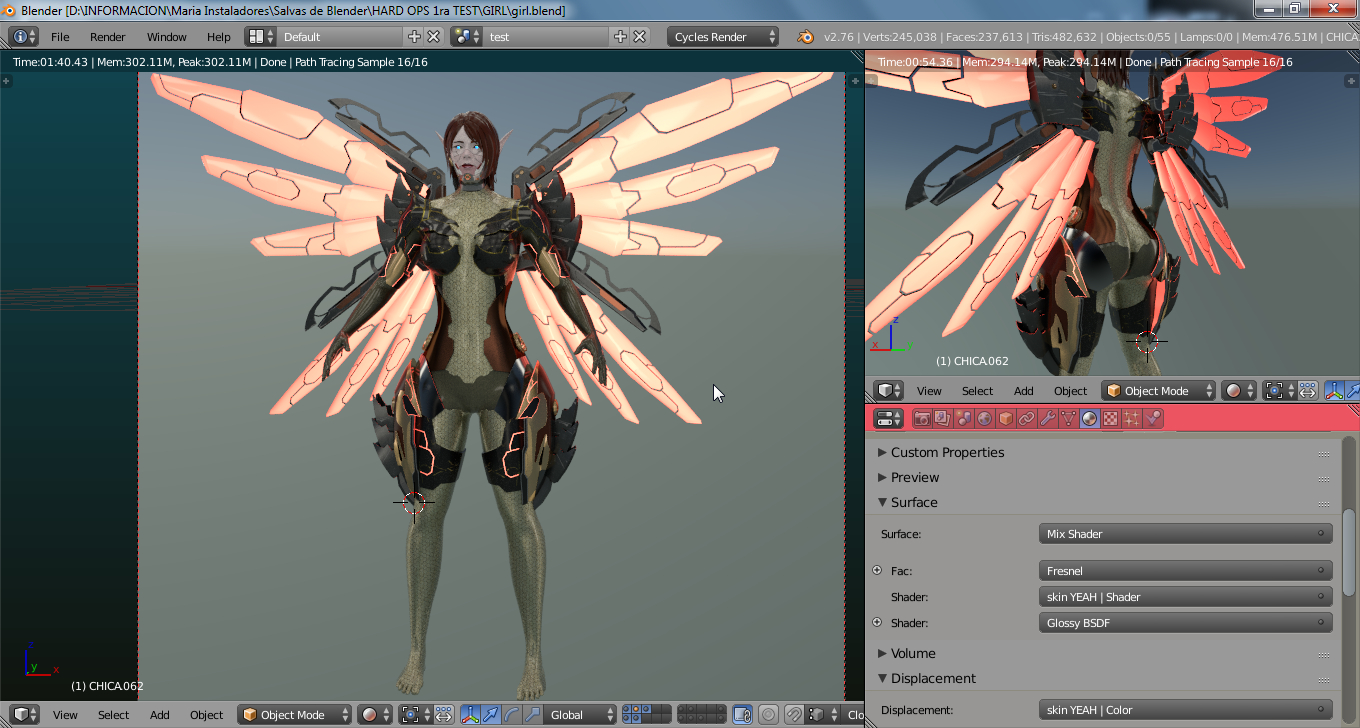Toggle 3D manipulator in left viewport
1360x728 pixels.
tap(470, 715)
